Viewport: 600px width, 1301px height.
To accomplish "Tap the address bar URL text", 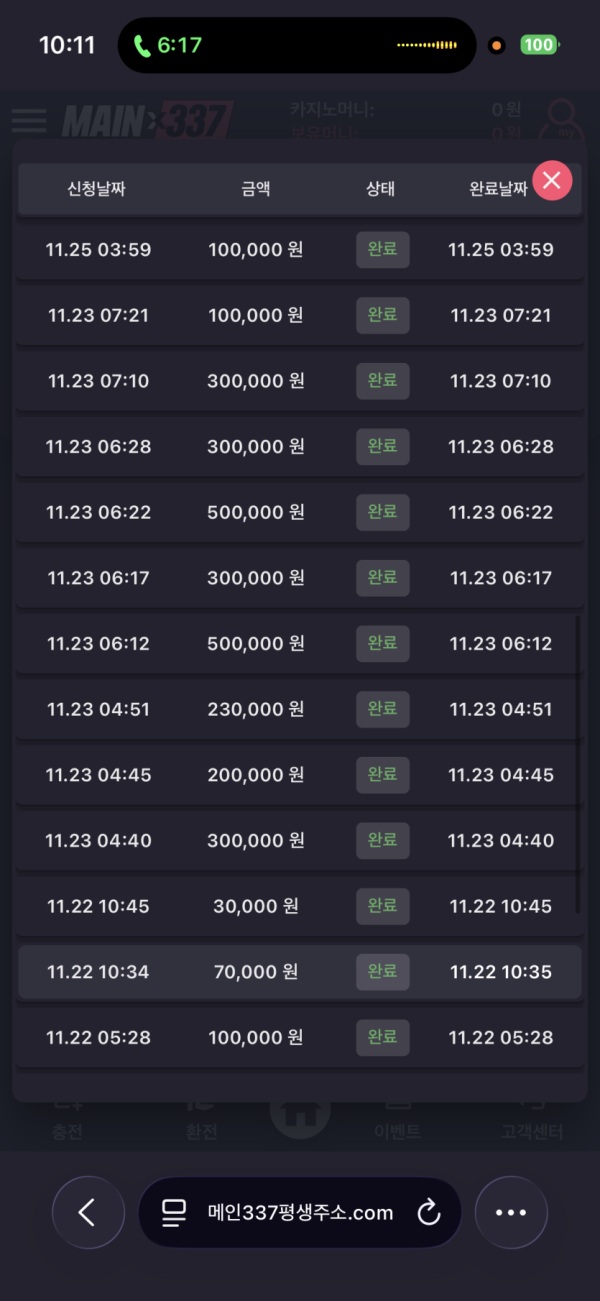I will [301, 1213].
